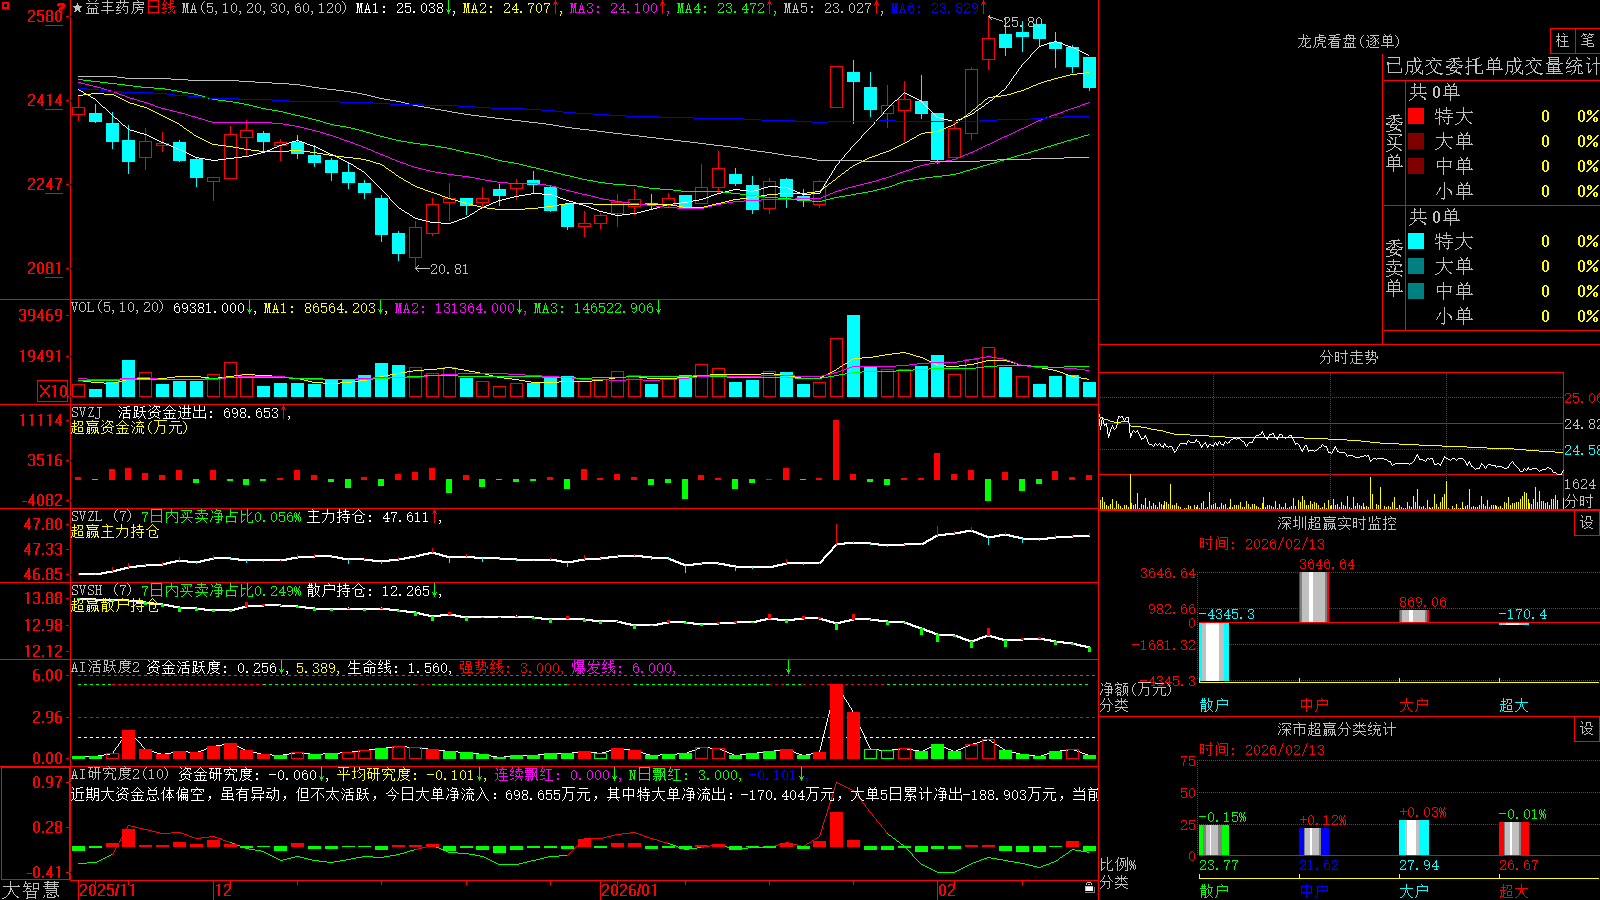Viewport: 1600px width, 900px height.
Task: Click the 委卖单 vertical label
Action: click(x=1394, y=267)
